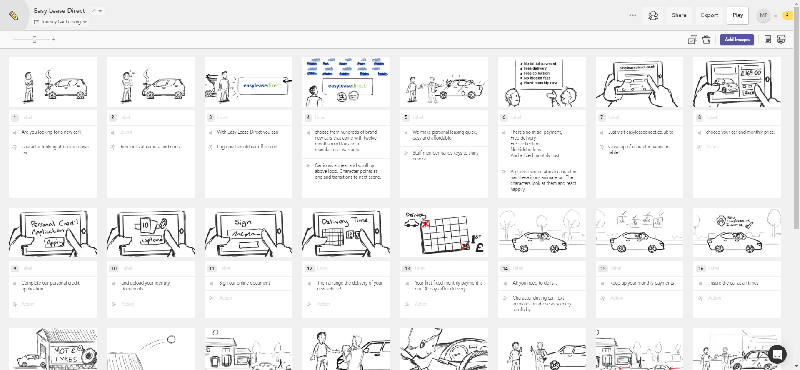The image size is (800, 370).
Task: Click the Boords pencil logo
Action: 14,15
